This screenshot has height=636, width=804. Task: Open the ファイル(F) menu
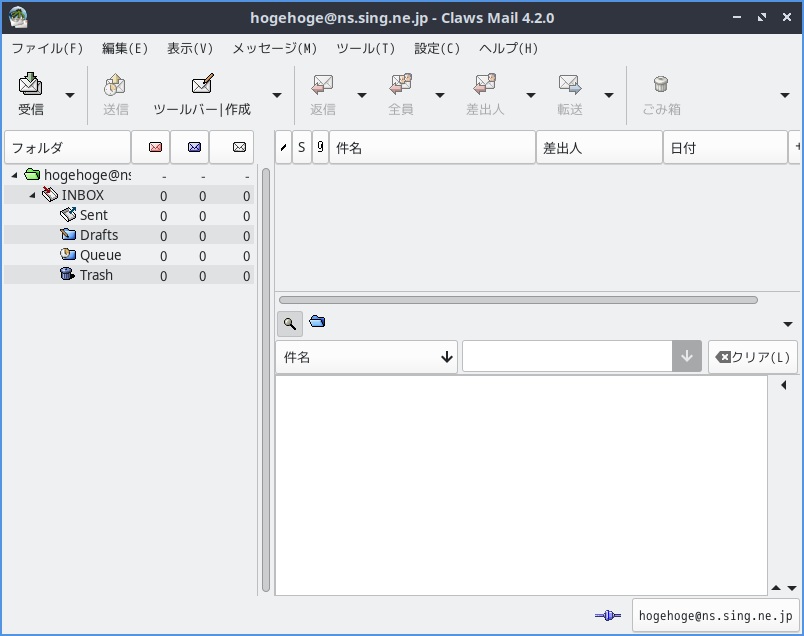(x=47, y=48)
